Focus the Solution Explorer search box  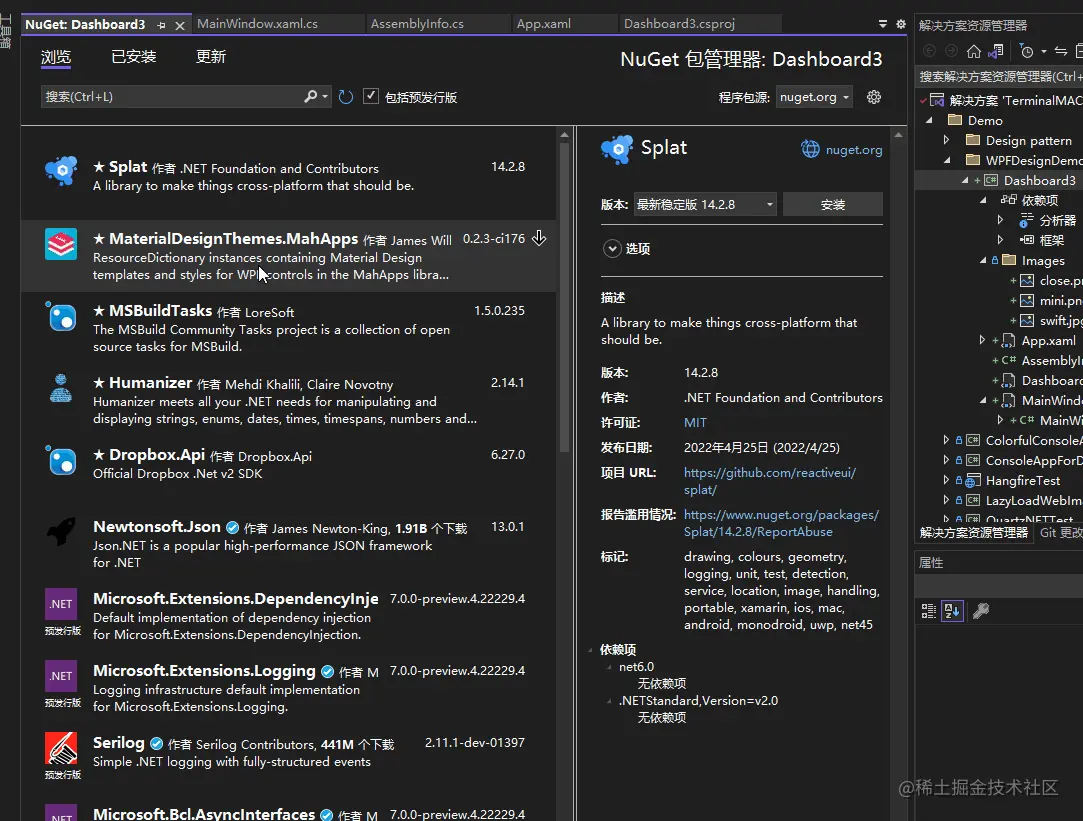click(999, 77)
